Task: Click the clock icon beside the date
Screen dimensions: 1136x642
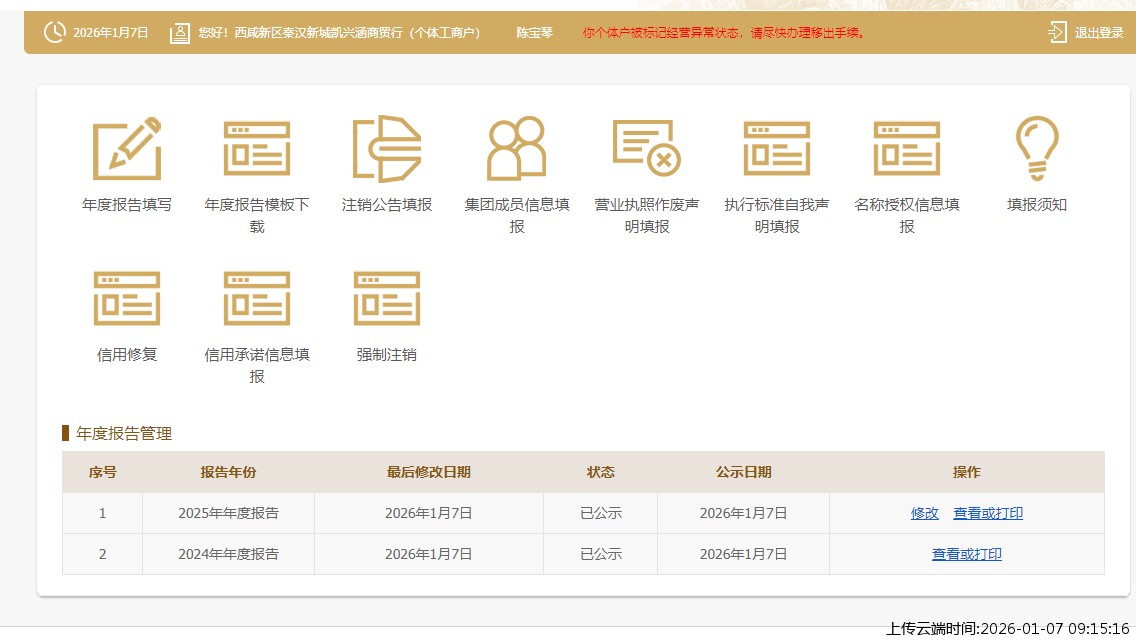Action: pyautogui.click(x=56, y=31)
